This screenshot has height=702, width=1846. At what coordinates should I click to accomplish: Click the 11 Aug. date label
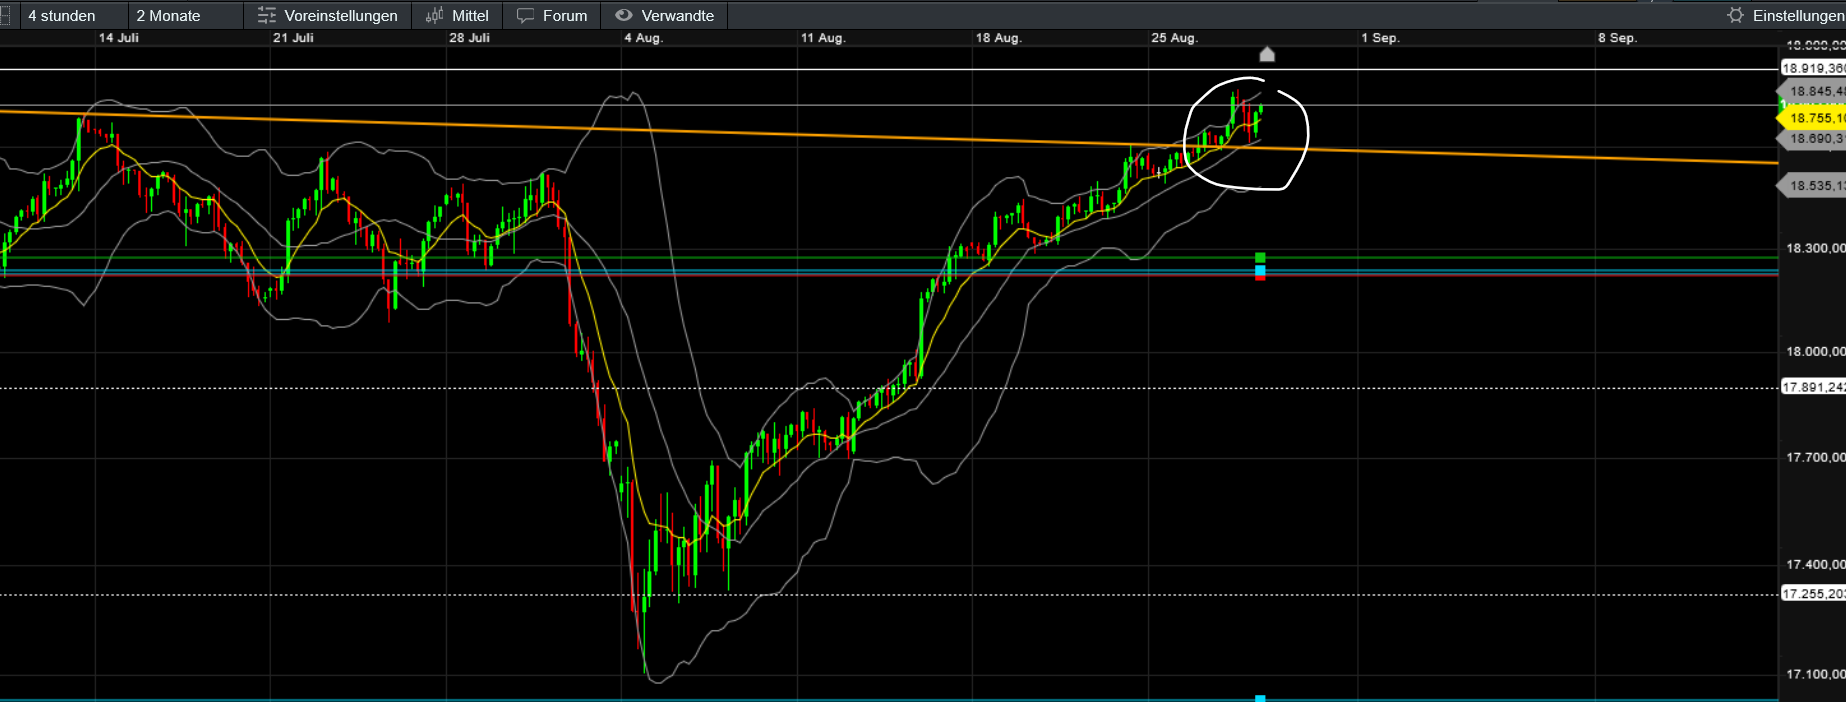[823, 38]
